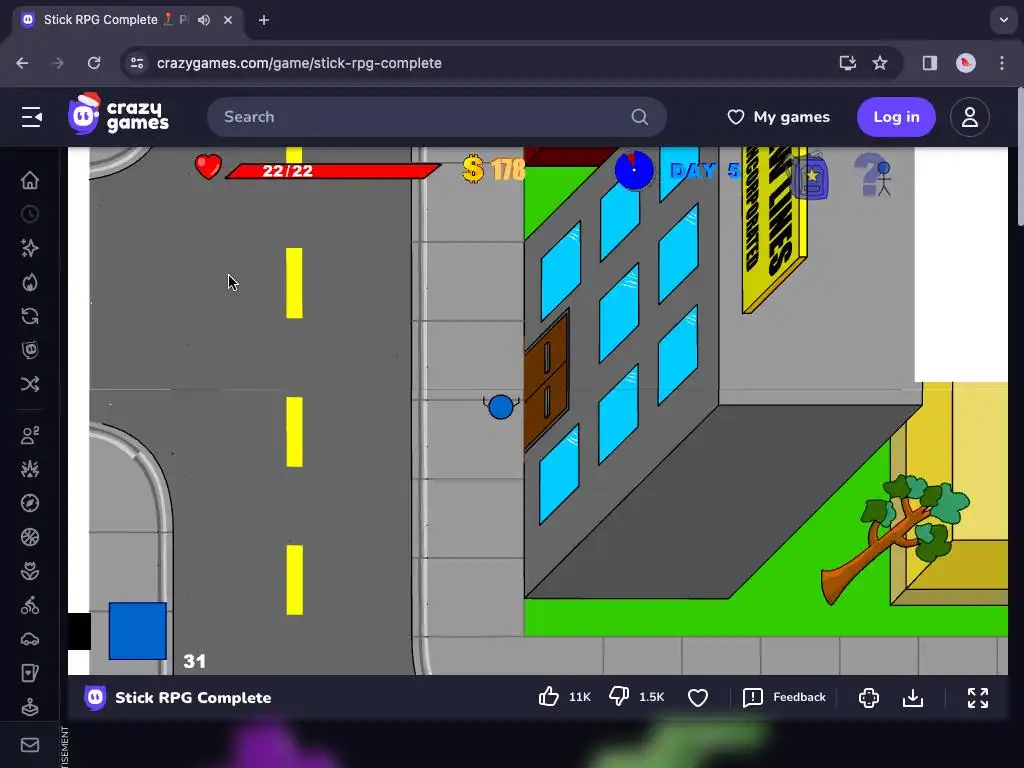Viewport: 1024px width, 768px height.
Task: Click the red health bar 22/22
Action: [x=333, y=171]
